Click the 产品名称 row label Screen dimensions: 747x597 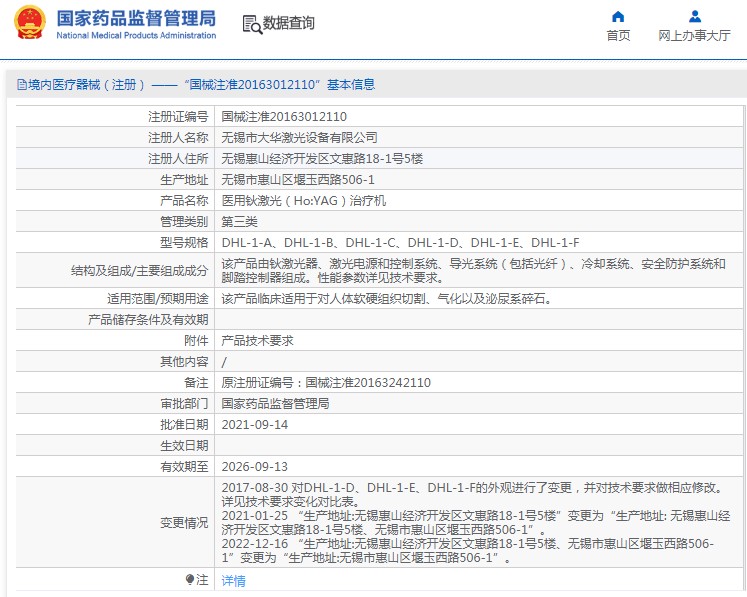[x=184, y=201]
